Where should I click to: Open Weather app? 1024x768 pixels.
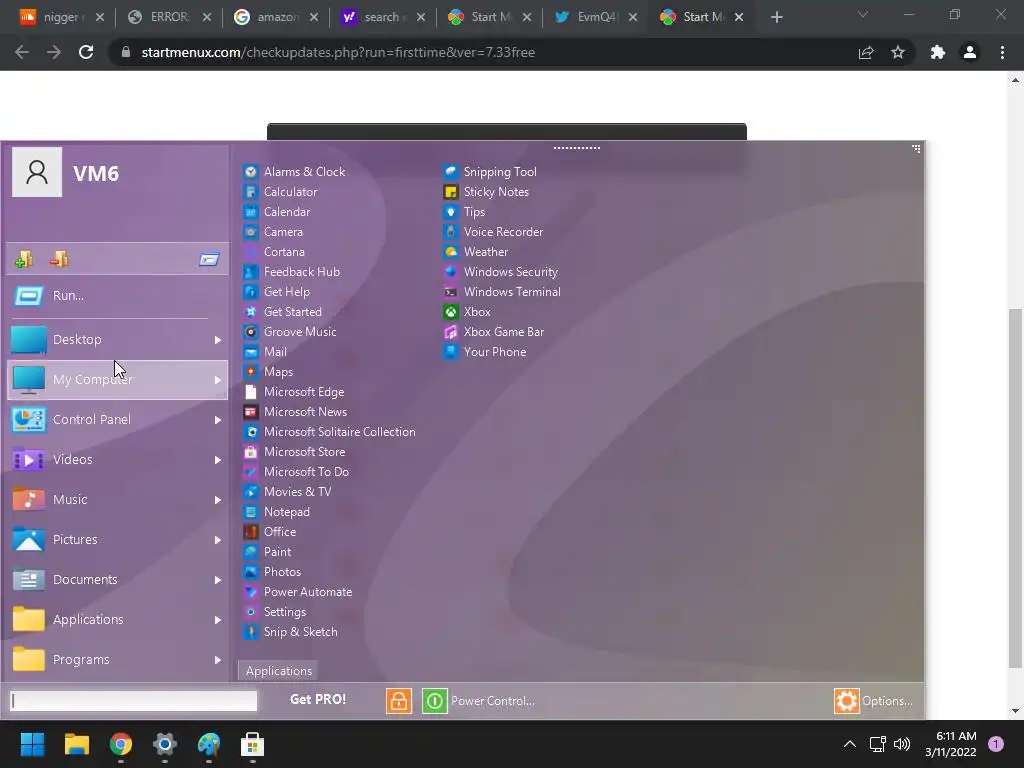[476, 251]
